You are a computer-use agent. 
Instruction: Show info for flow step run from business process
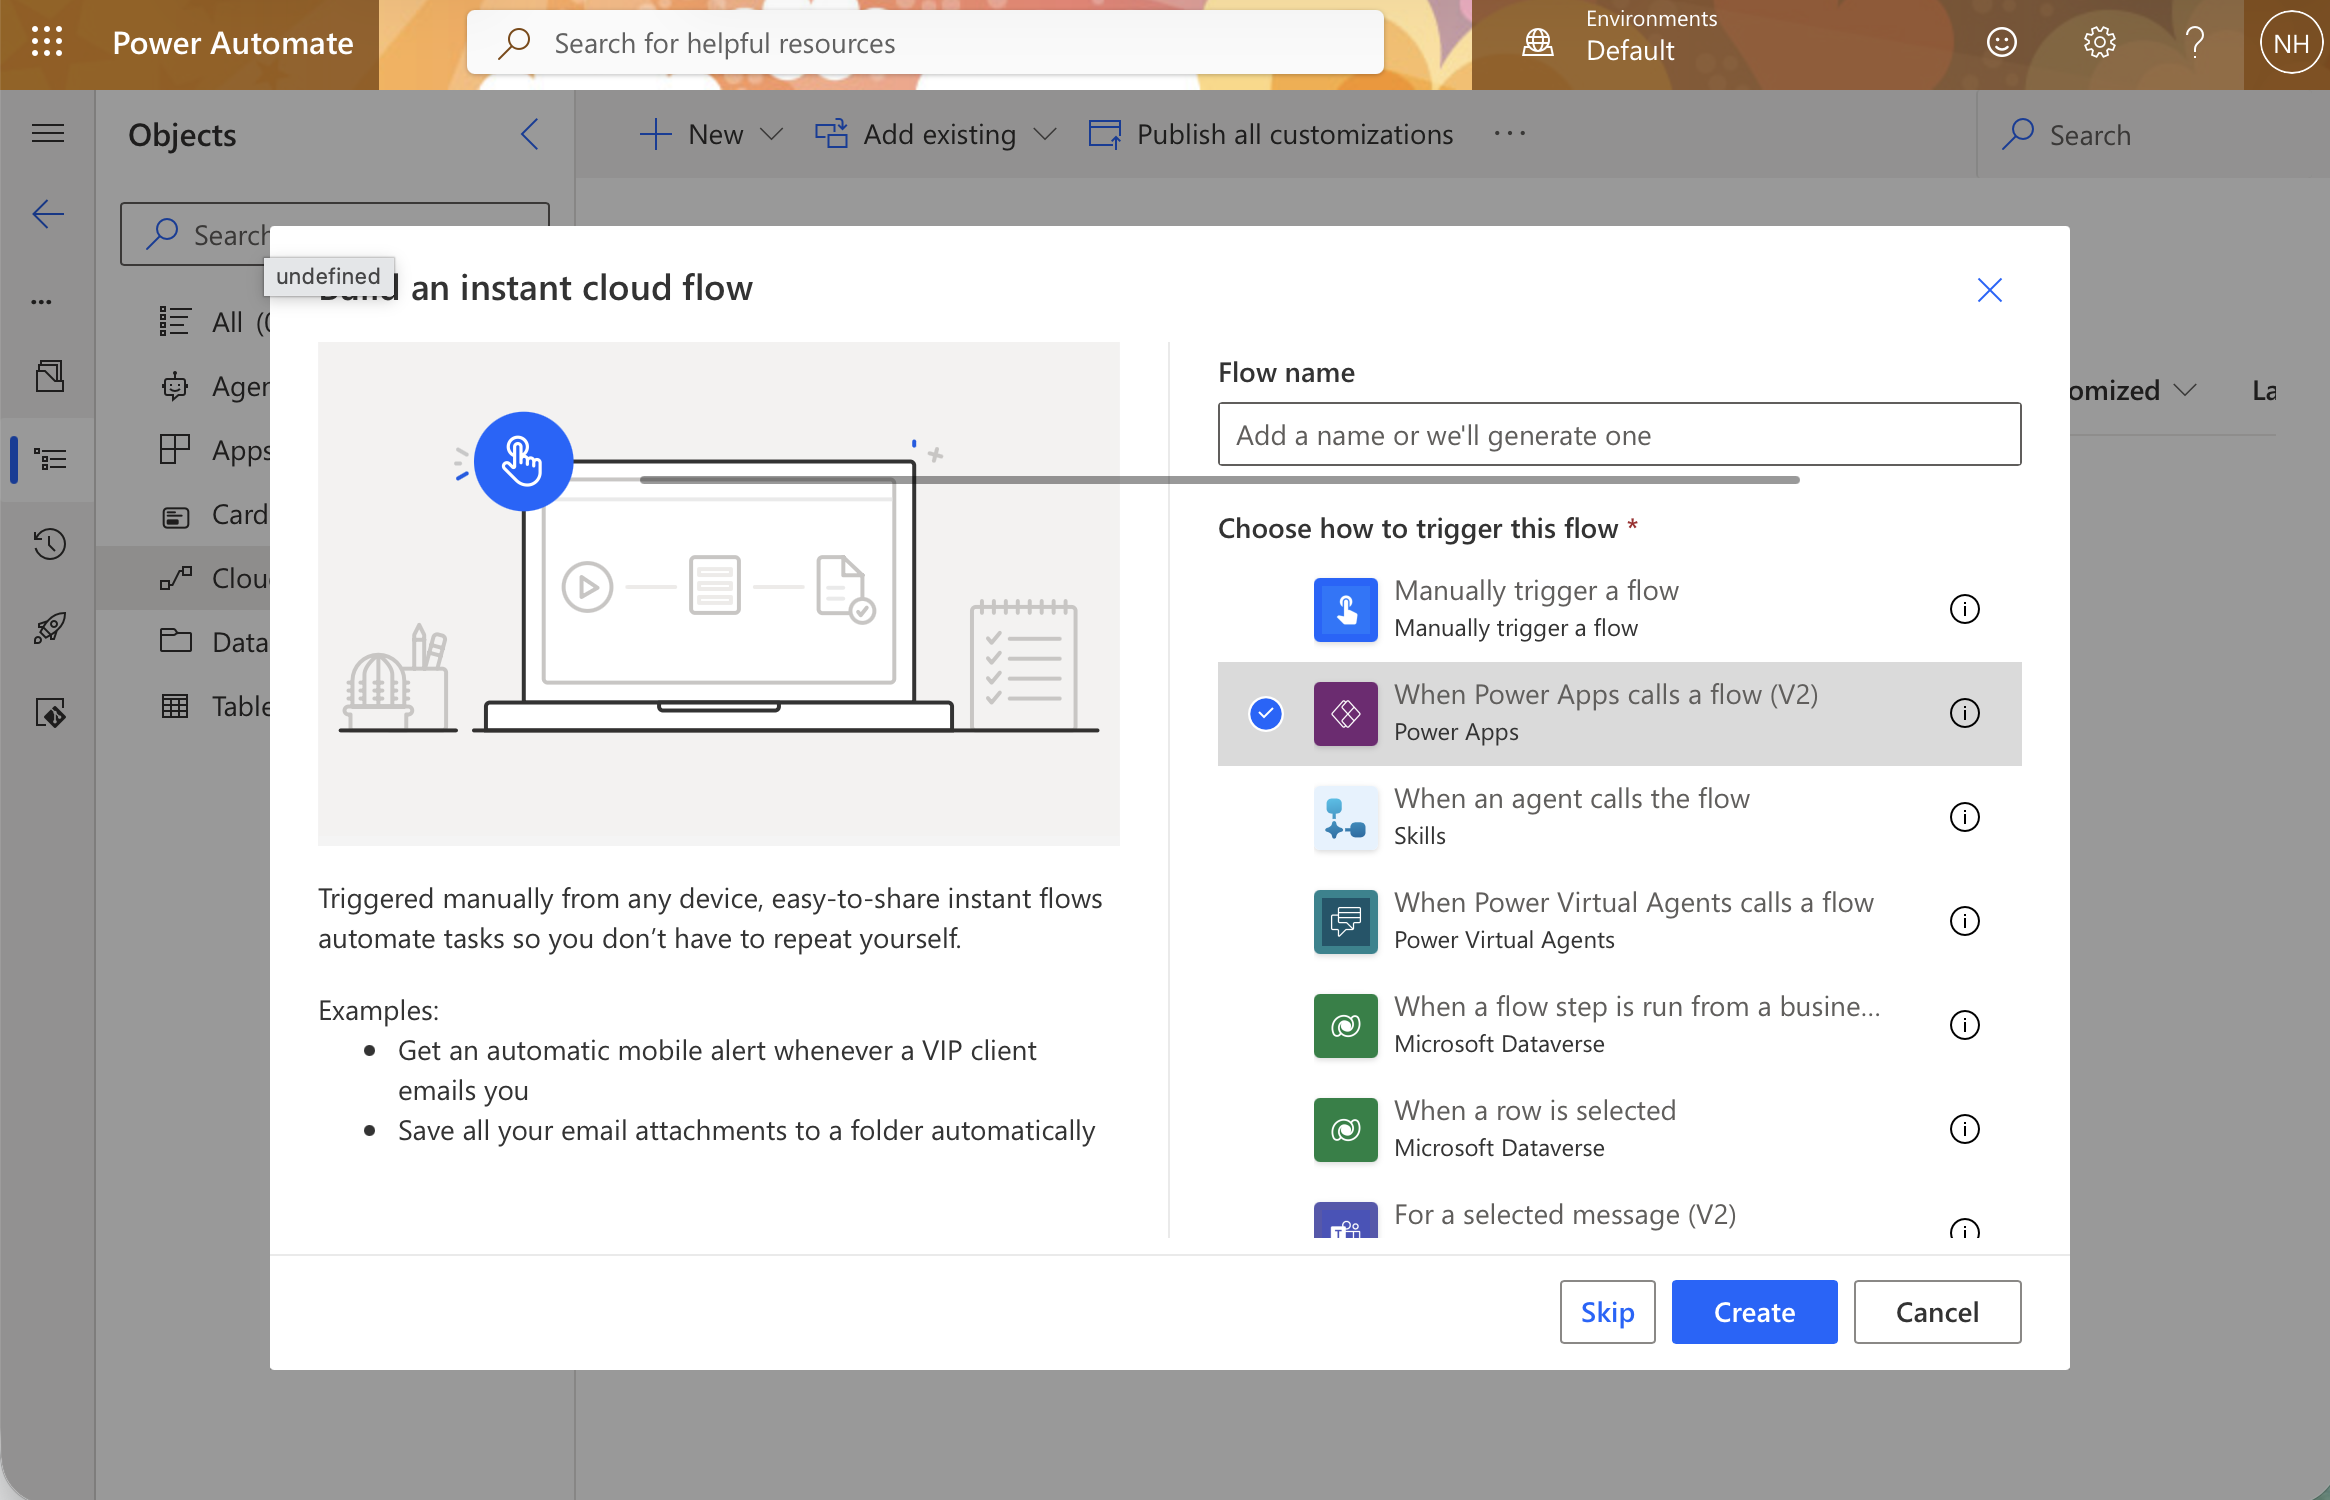click(1964, 1025)
